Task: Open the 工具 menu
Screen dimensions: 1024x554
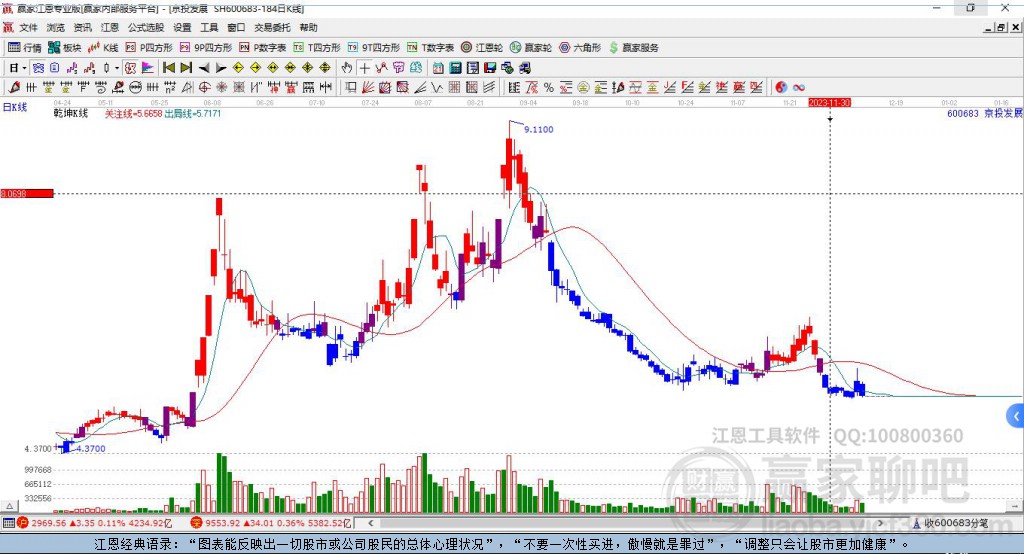Action: click(x=209, y=27)
